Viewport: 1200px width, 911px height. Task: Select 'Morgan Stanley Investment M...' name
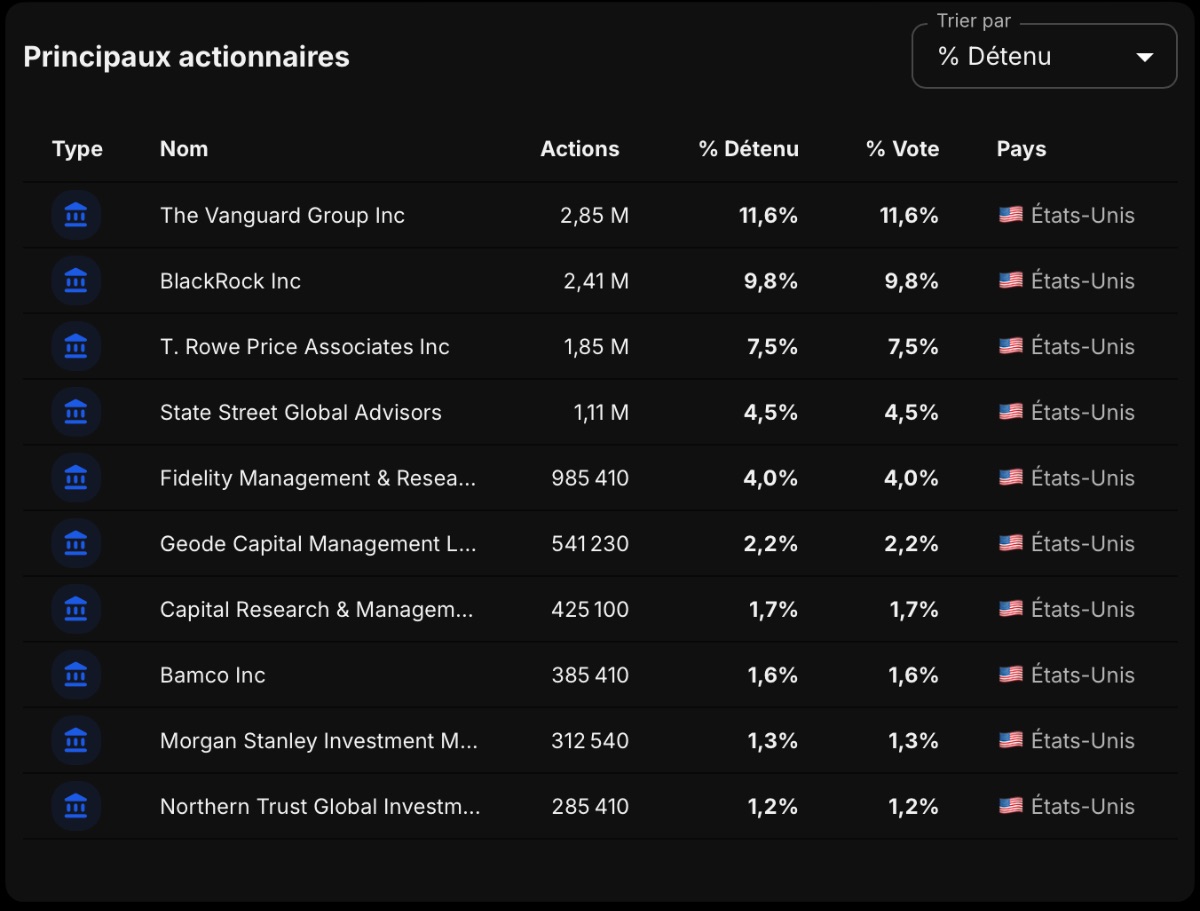319,741
